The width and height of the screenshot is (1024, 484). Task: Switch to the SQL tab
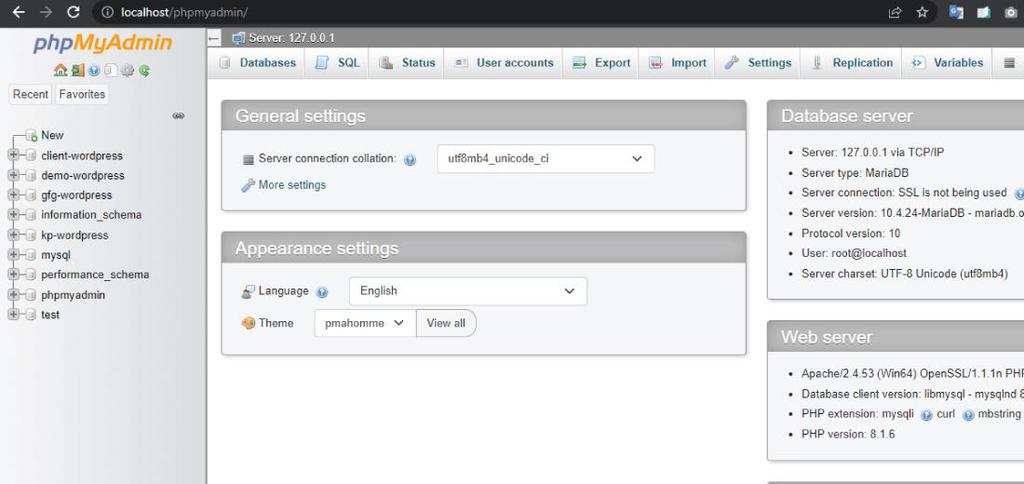pyautogui.click(x=338, y=63)
